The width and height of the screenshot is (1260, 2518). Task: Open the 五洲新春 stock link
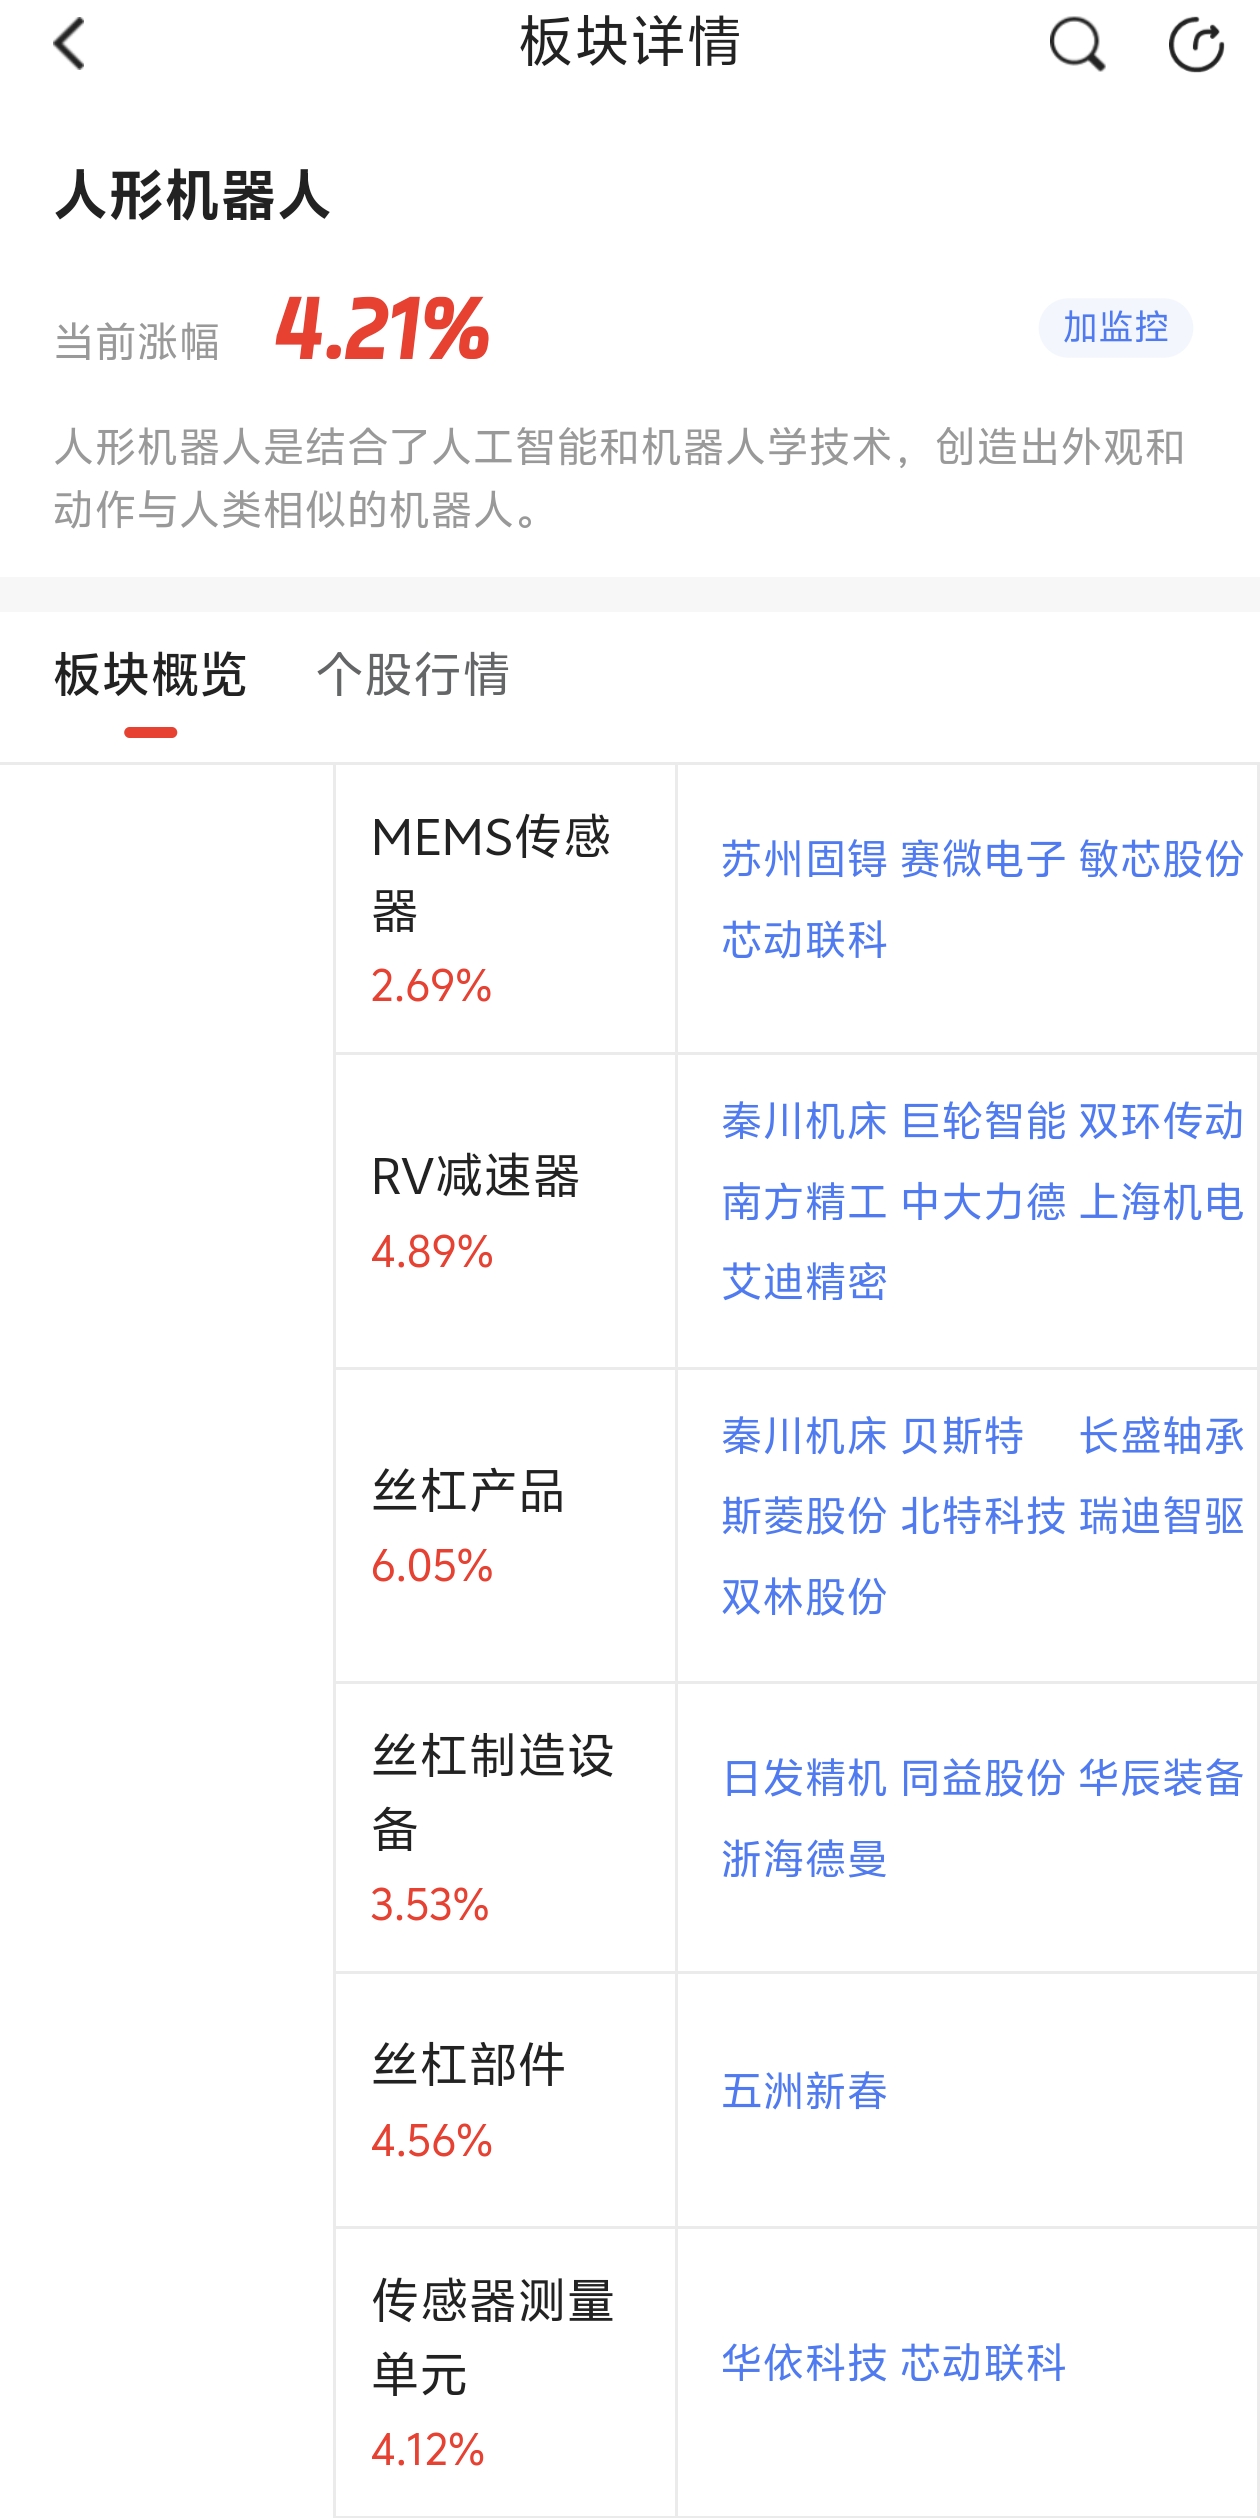point(804,2091)
